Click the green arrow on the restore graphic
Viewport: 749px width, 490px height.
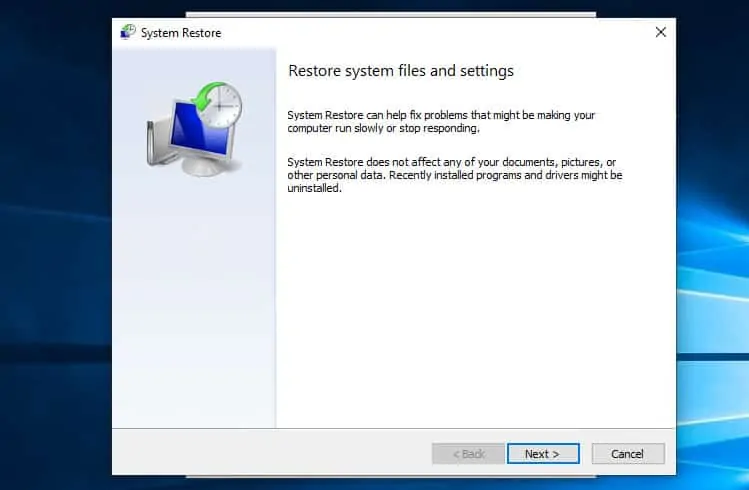point(205,97)
